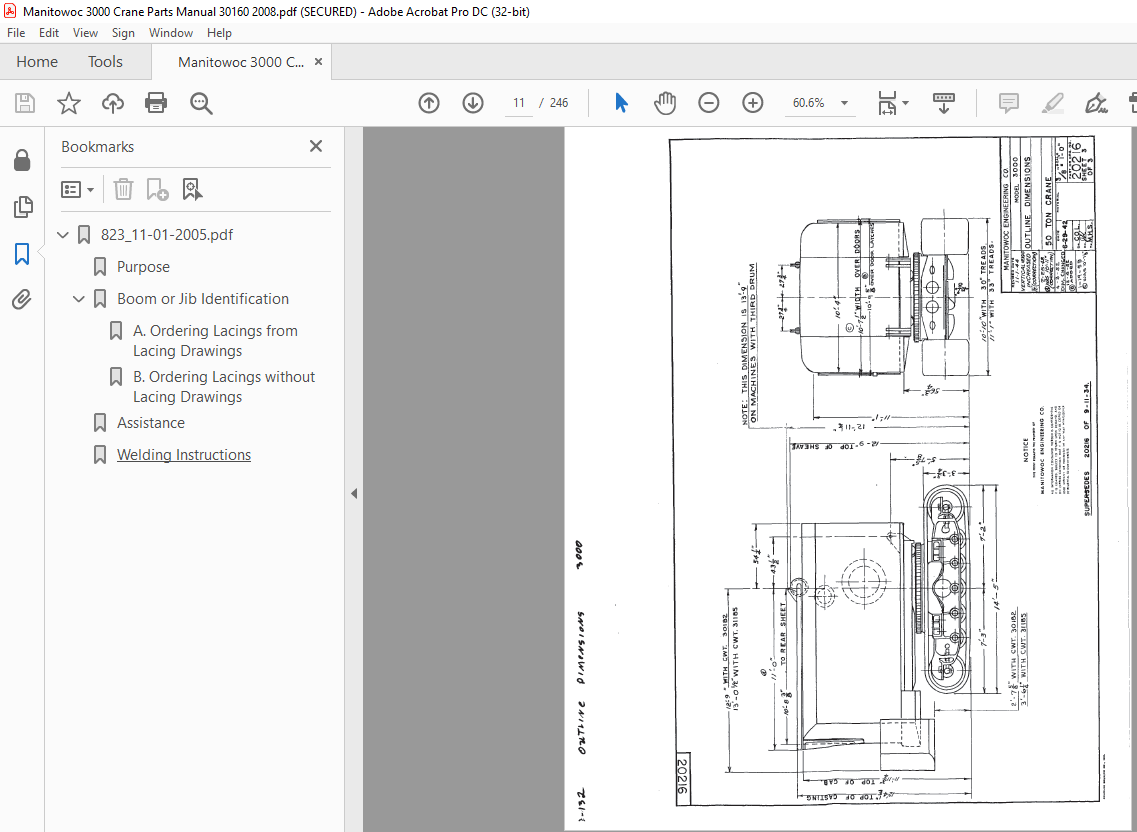Click the cloud upload icon

[112, 103]
